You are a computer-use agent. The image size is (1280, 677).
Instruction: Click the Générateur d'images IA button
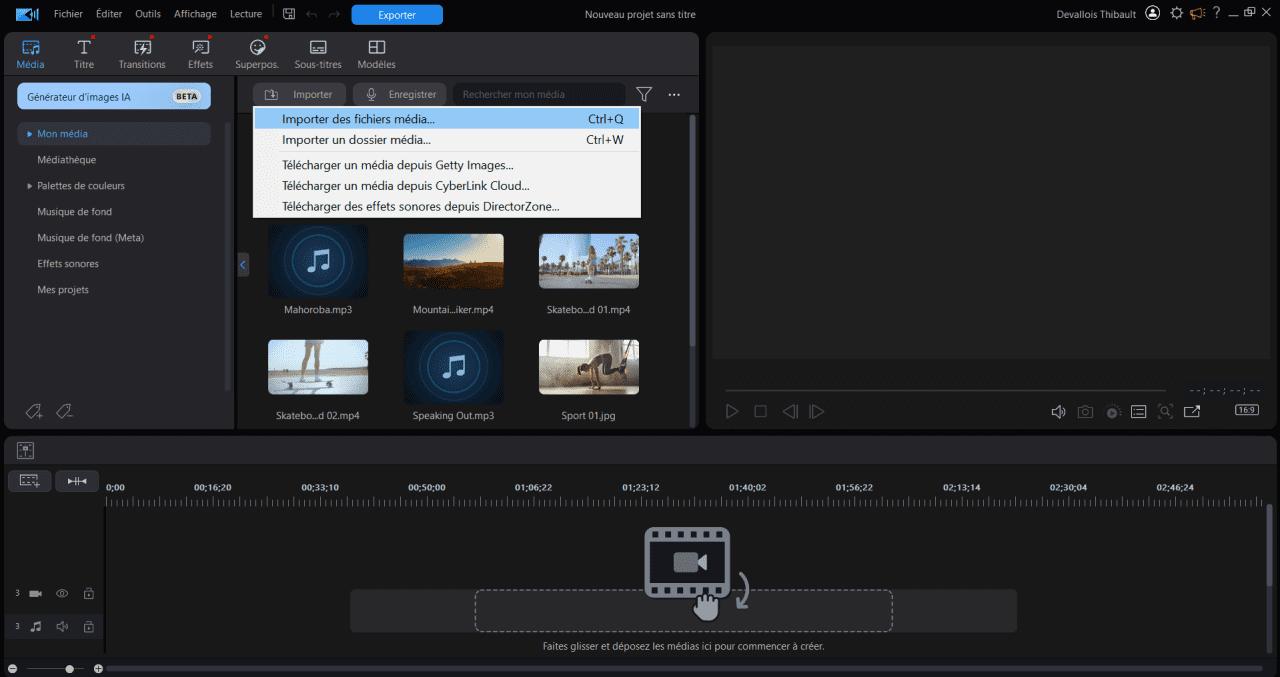click(114, 97)
